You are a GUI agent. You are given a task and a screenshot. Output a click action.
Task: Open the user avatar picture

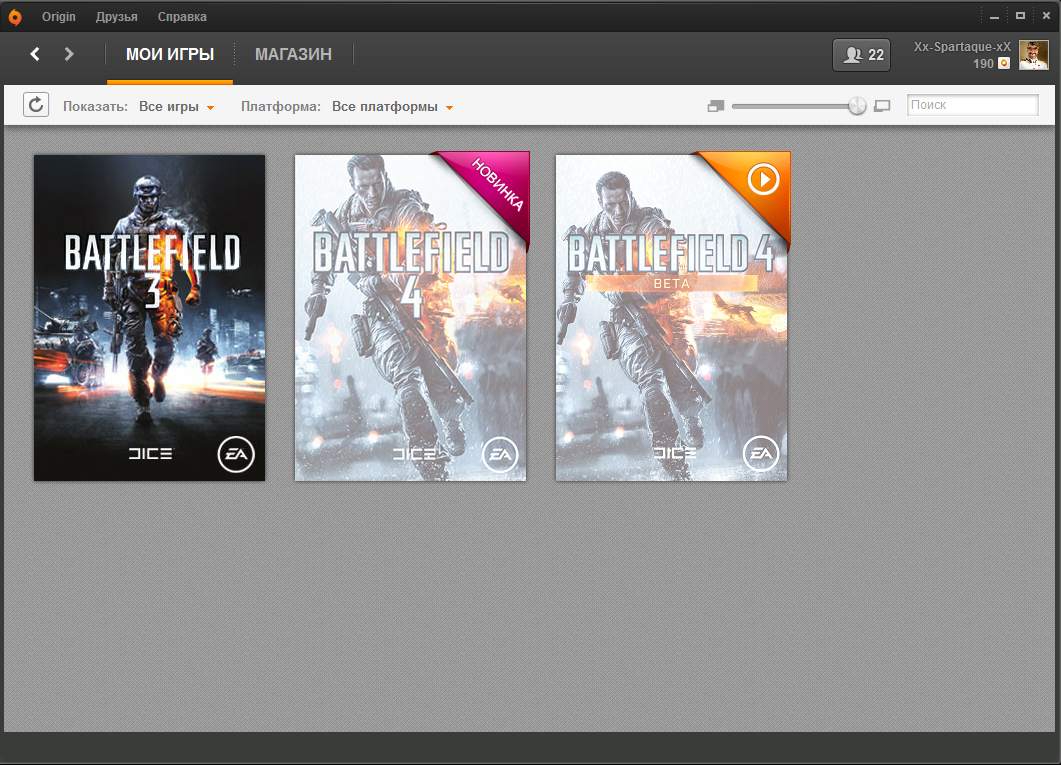tap(1034, 55)
